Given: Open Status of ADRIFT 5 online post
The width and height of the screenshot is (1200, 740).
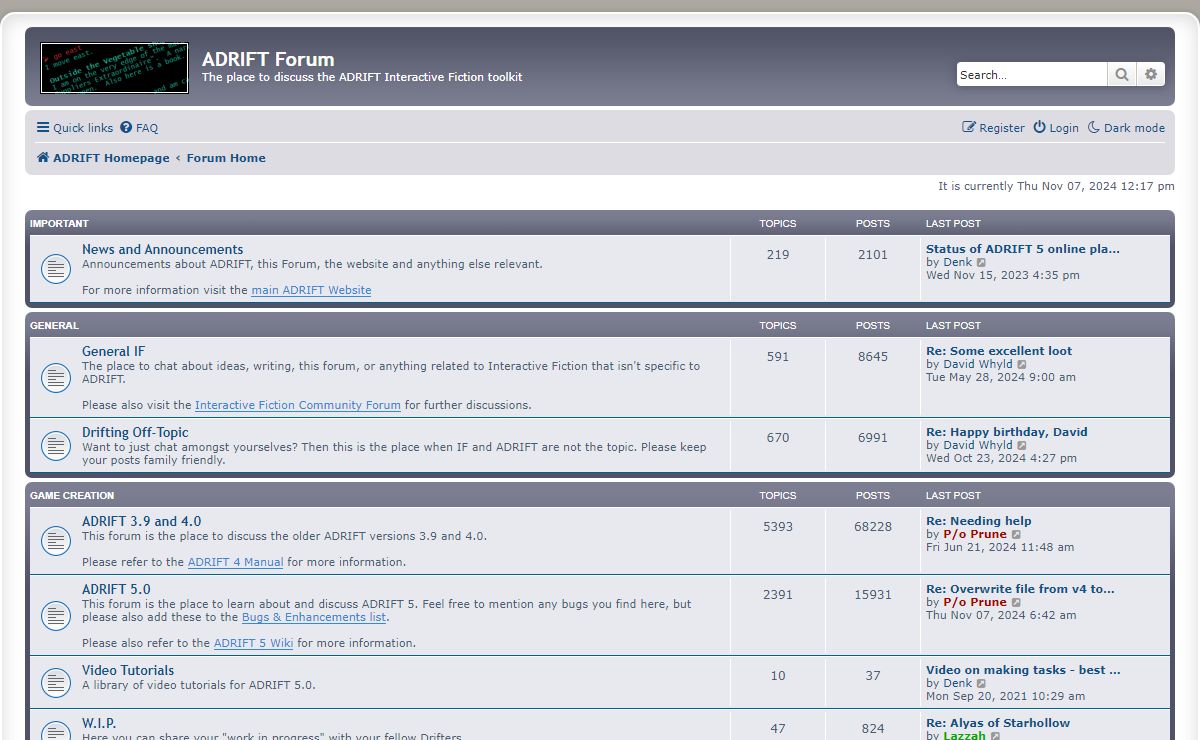Looking at the screenshot, I should (x=1023, y=249).
